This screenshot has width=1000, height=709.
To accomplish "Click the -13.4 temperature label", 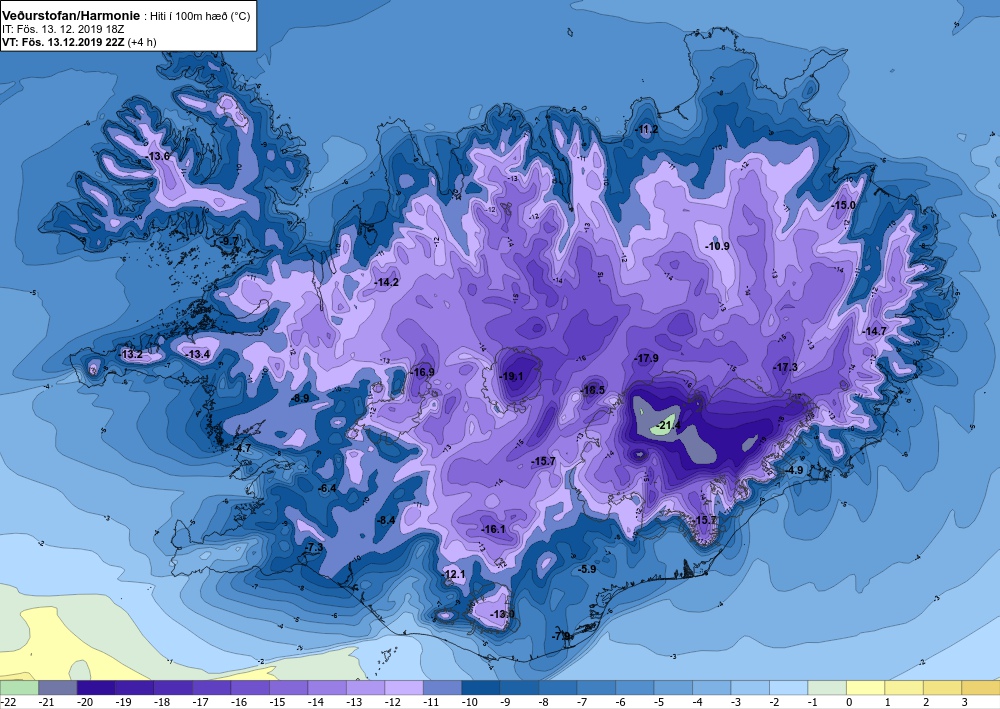I will pyautogui.click(x=198, y=354).
